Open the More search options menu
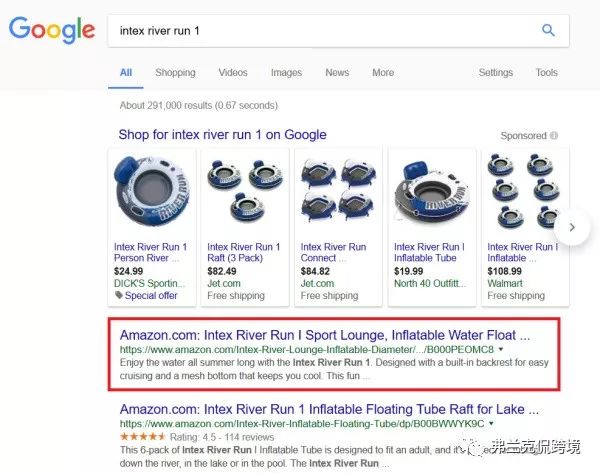 click(383, 73)
